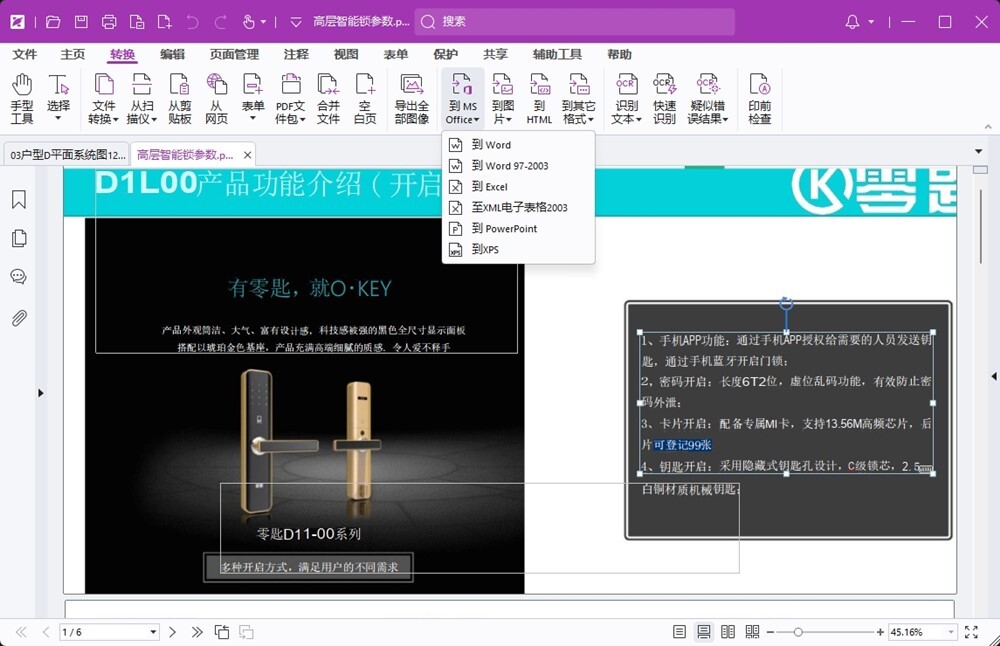Open the bookmarks panel in the left sidebar
The height and width of the screenshot is (646, 1000).
tap(18, 199)
